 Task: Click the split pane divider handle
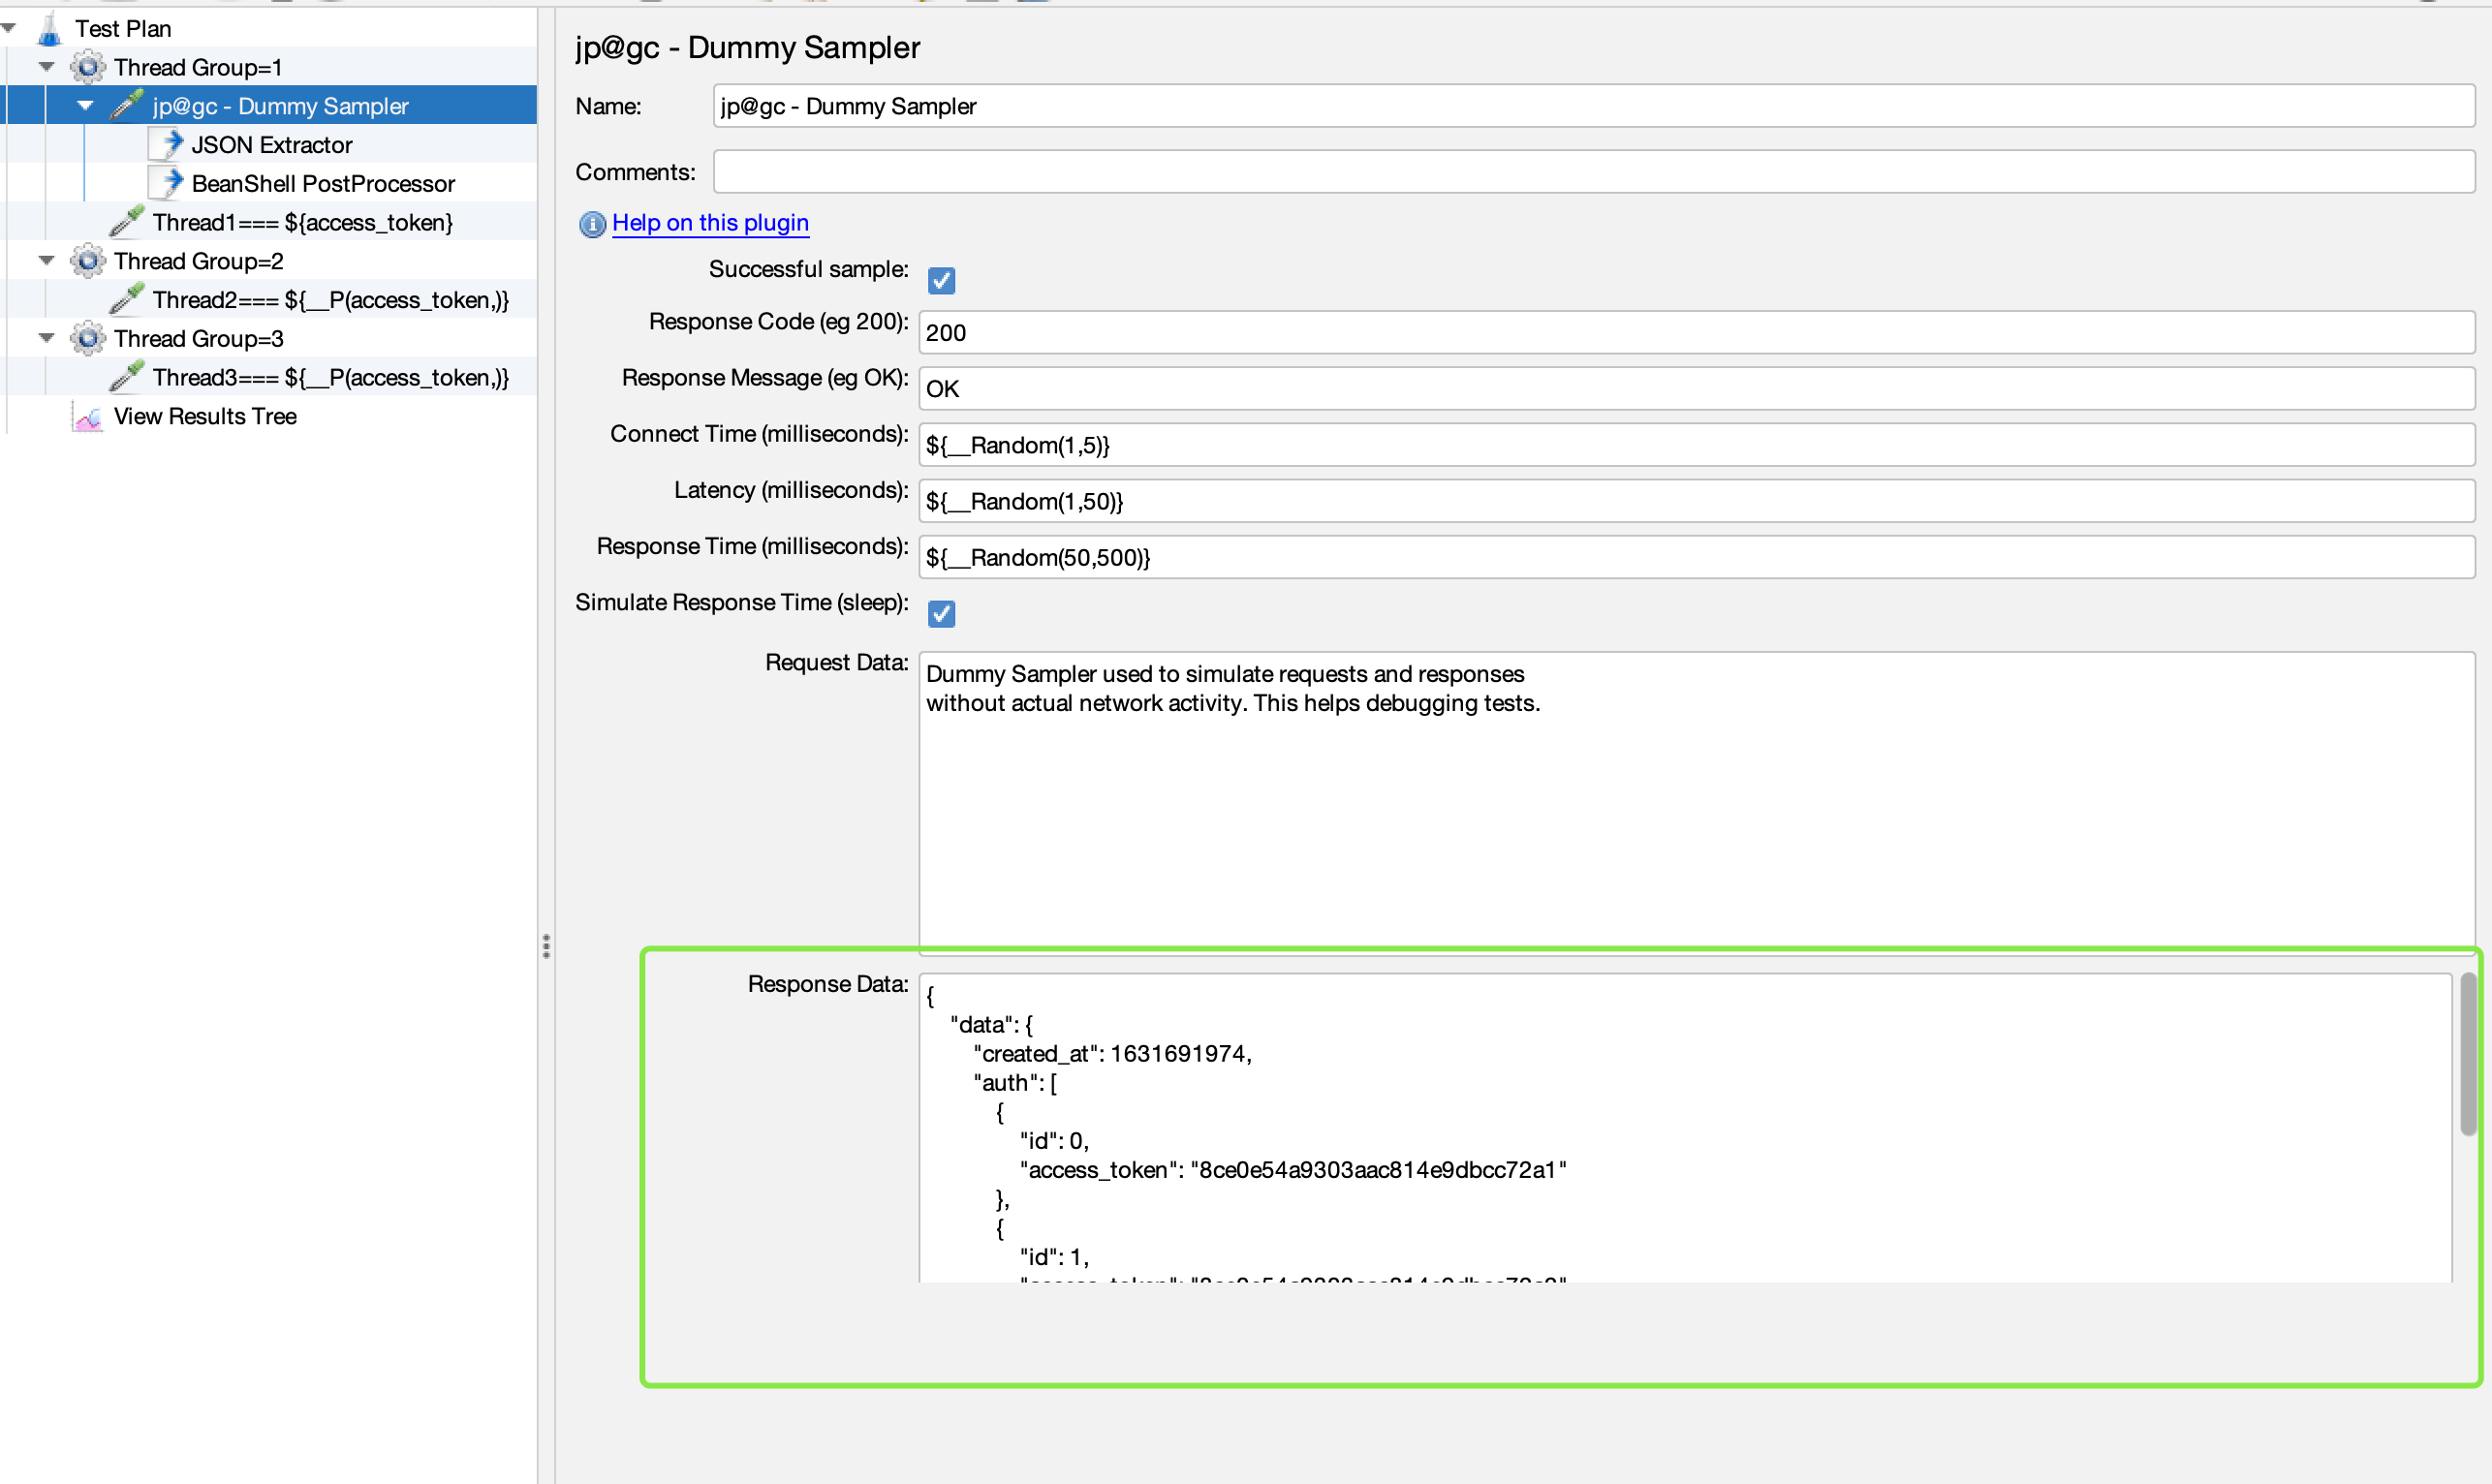[x=546, y=946]
